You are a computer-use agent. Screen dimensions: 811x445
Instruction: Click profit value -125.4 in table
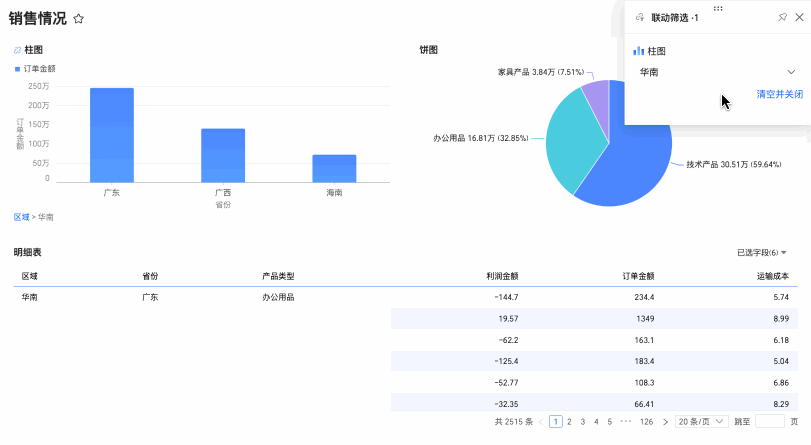coord(506,361)
